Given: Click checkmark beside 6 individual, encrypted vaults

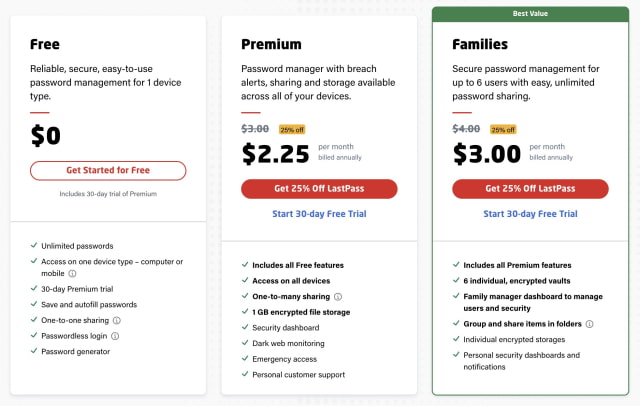Looking at the screenshot, I should 456,281.
